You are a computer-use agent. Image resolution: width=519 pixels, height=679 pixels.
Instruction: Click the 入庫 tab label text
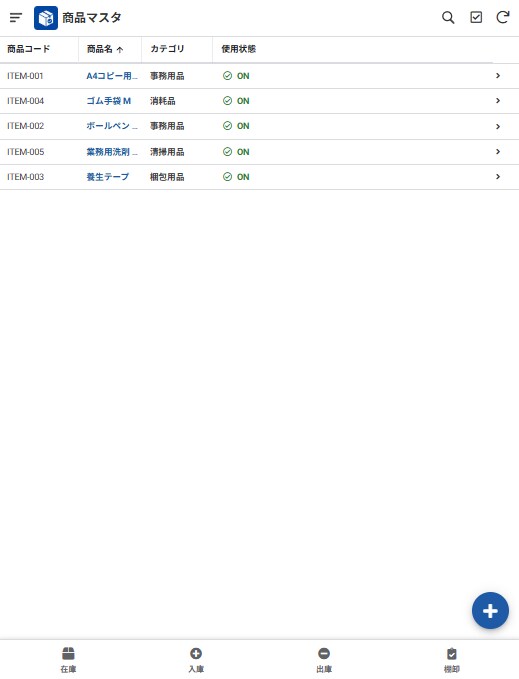[x=196, y=669]
